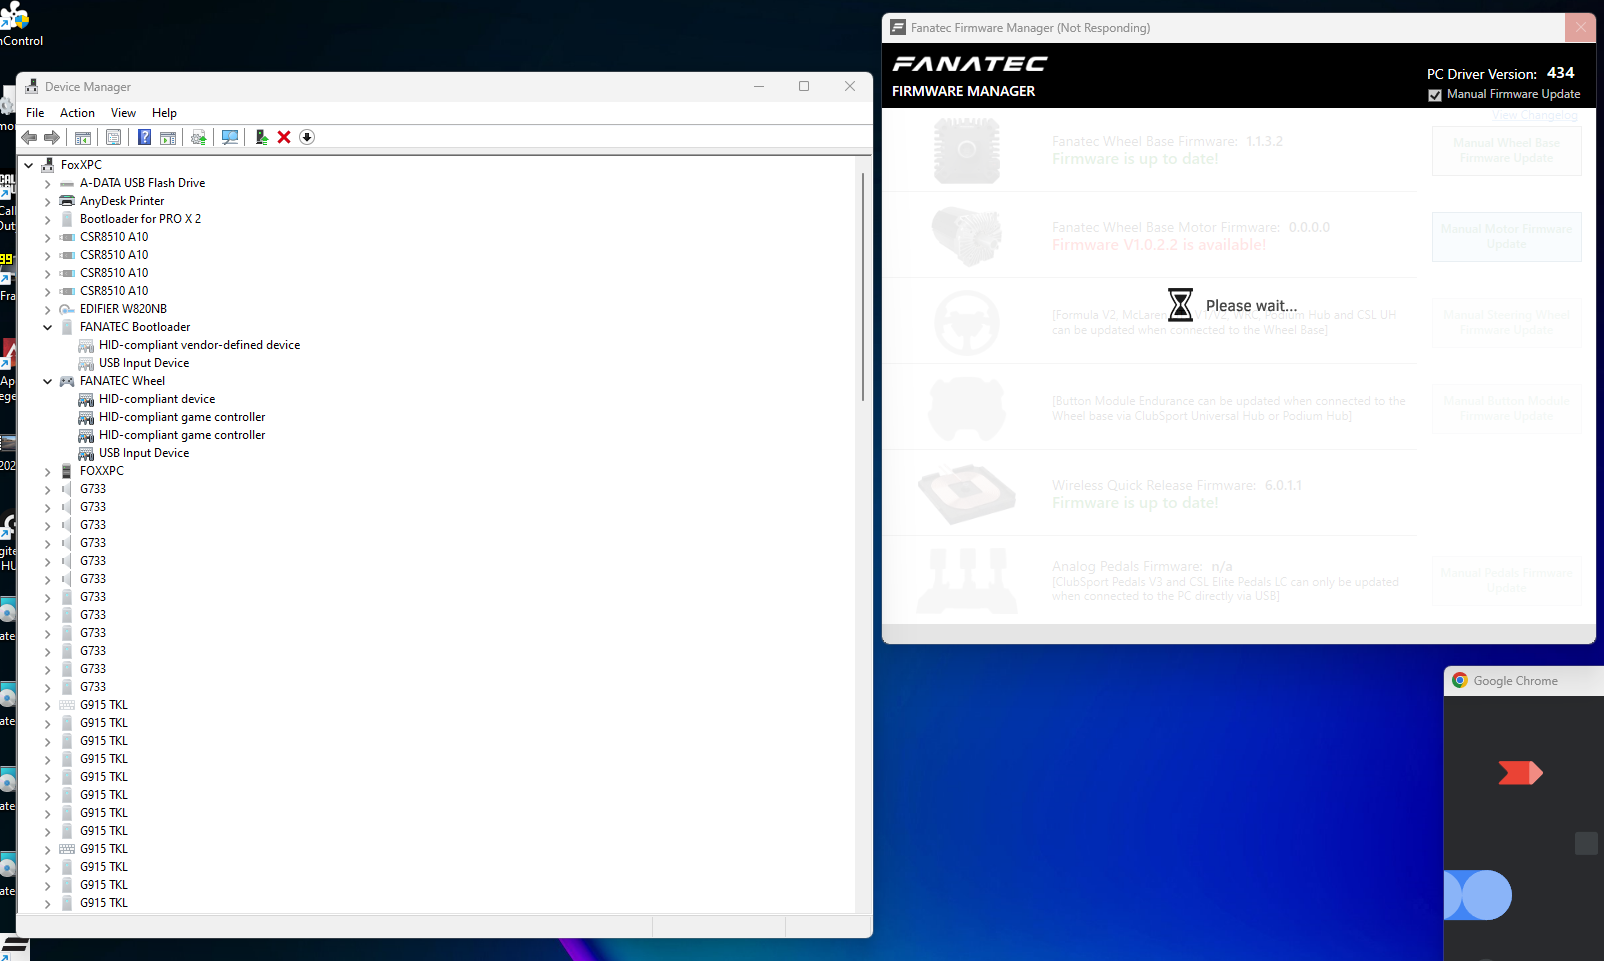This screenshot has height=961, width=1604.
Task: Click the blue question mark Help icon
Action: [144, 137]
